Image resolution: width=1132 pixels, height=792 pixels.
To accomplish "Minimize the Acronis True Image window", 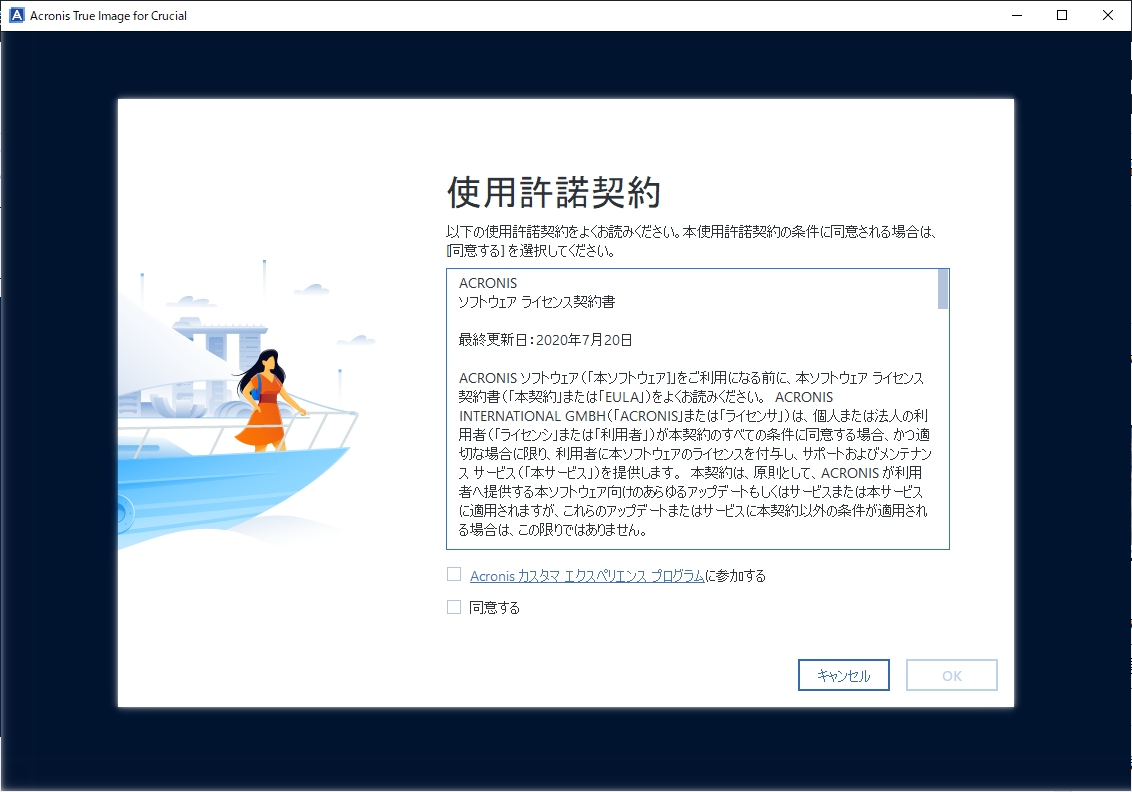I will coord(1017,15).
